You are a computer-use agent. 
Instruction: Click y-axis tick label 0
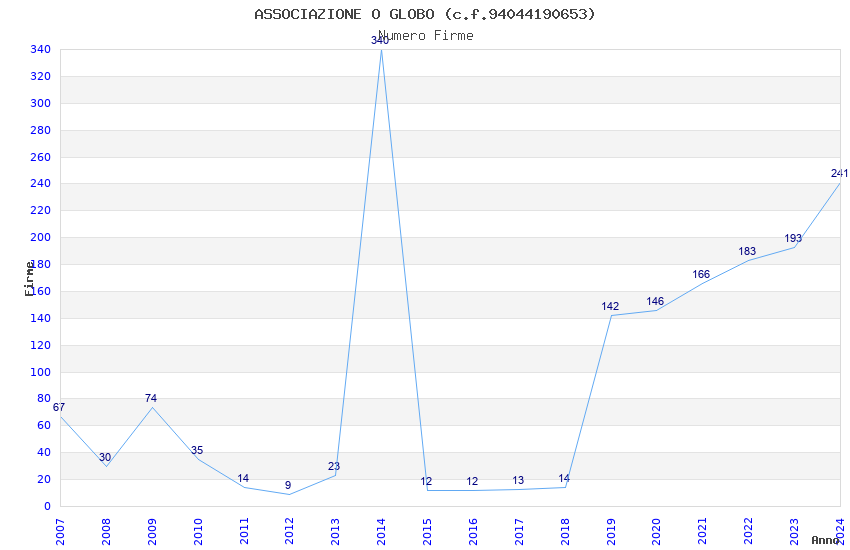click(x=48, y=506)
